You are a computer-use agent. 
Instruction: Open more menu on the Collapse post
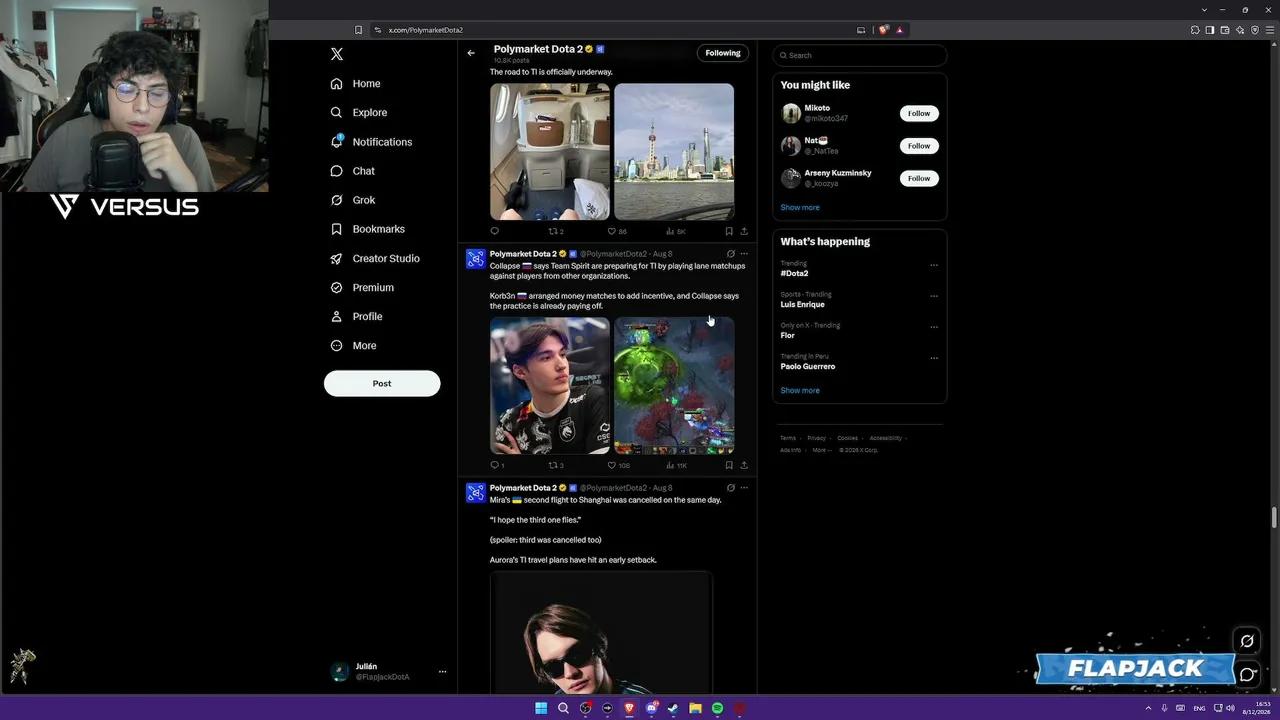744,254
